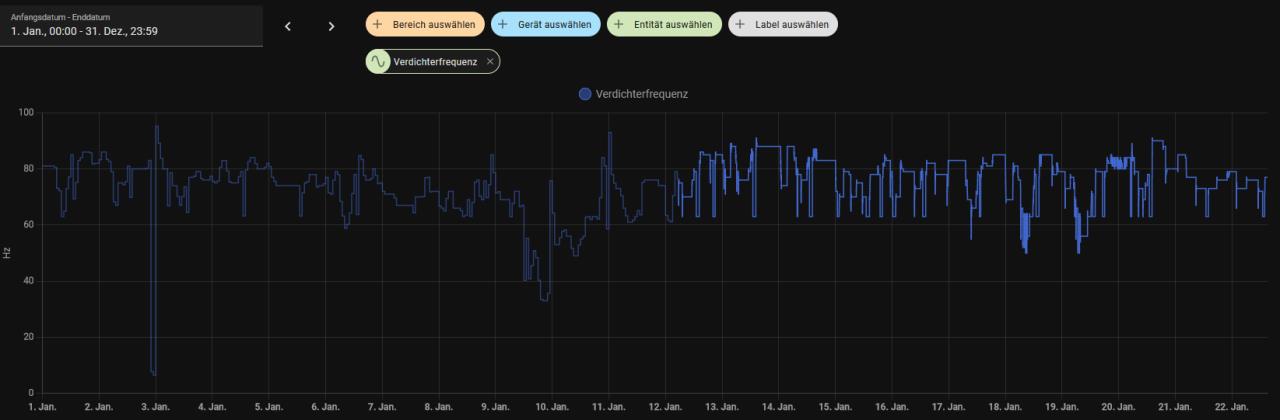Click the deep drop near 3. Jan.
The height and width of the screenshot is (420, 1280).
[x=153, y=372]
